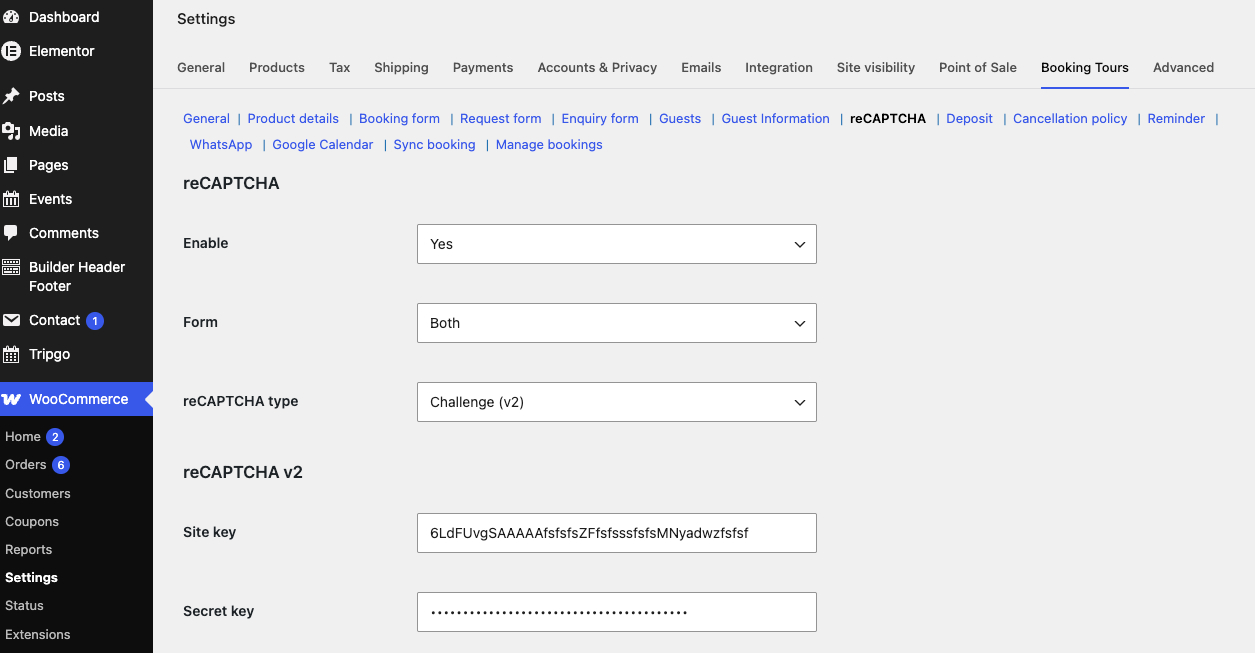Click the Contact notification badge
This screenshot has height=653, width=1255.
click(x=95, y=321)
